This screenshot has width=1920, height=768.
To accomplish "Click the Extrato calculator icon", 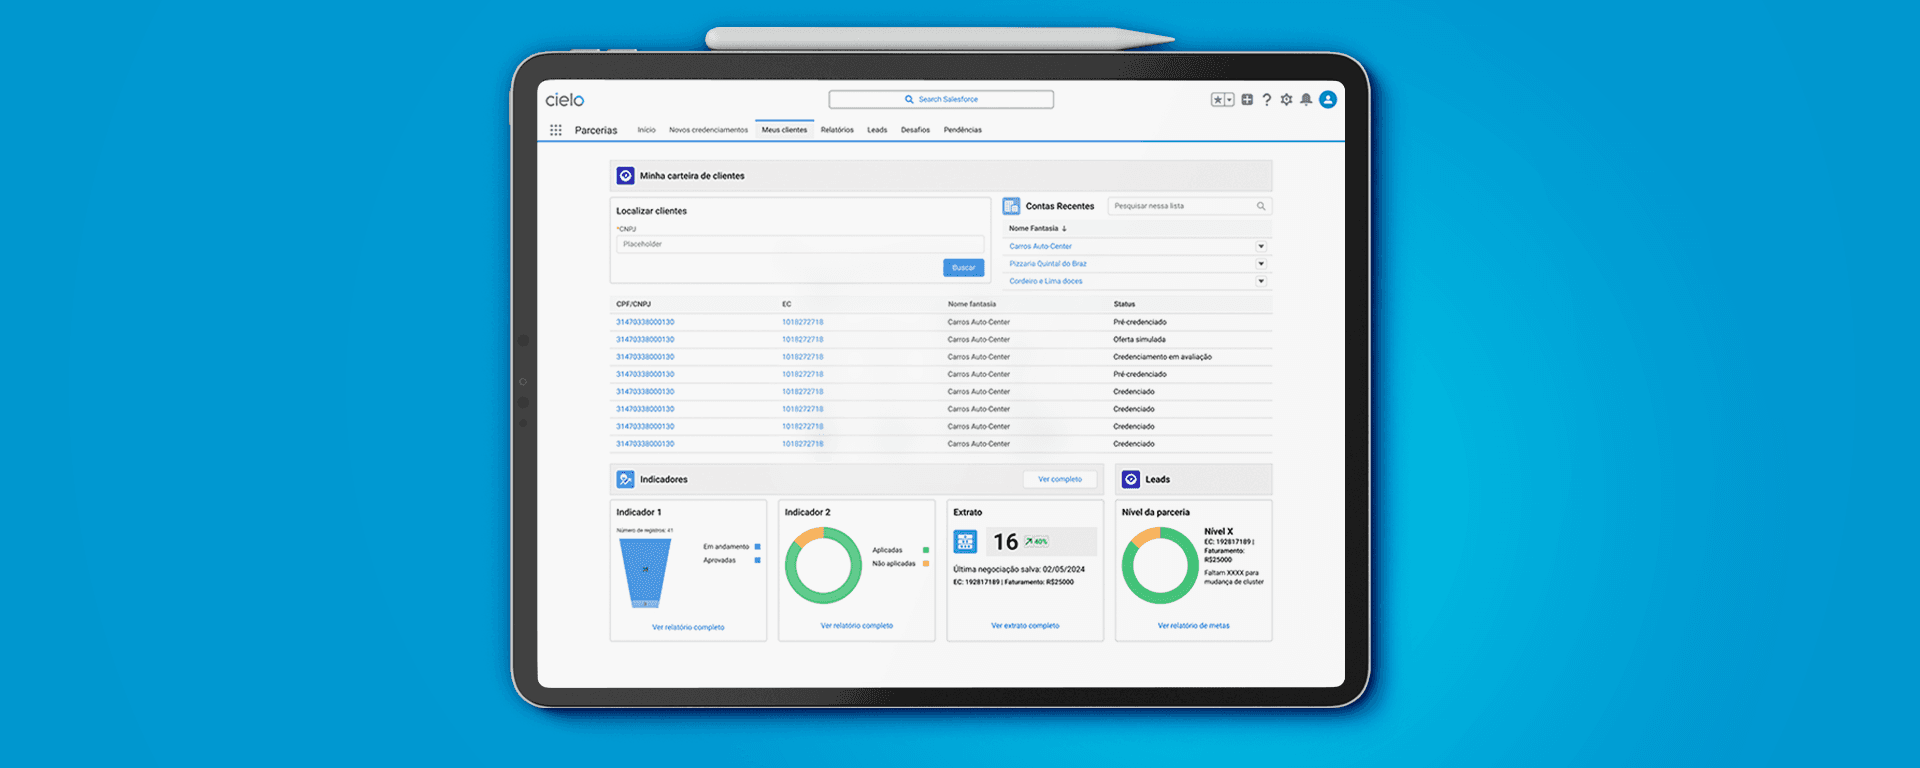I will (x=965, y=542).
